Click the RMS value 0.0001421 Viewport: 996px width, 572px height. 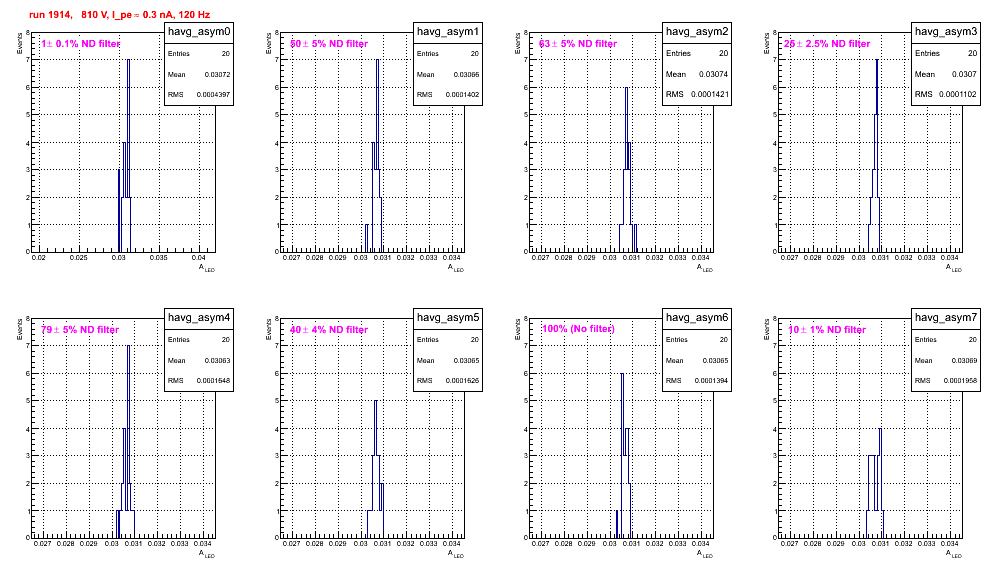[711, 95]
